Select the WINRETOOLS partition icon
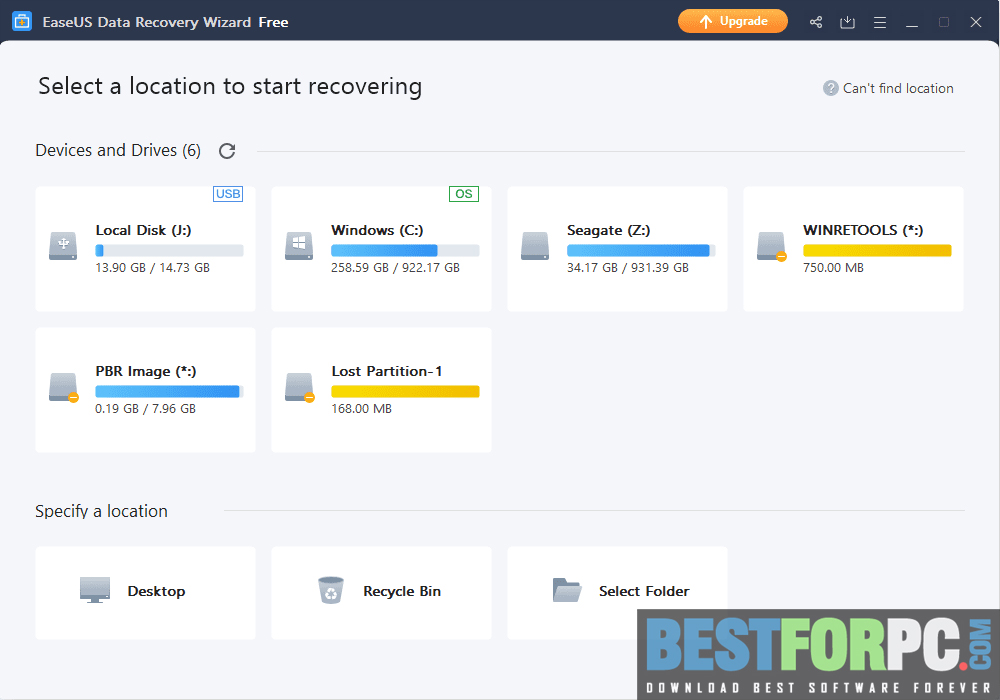 (x=771, y=247)
